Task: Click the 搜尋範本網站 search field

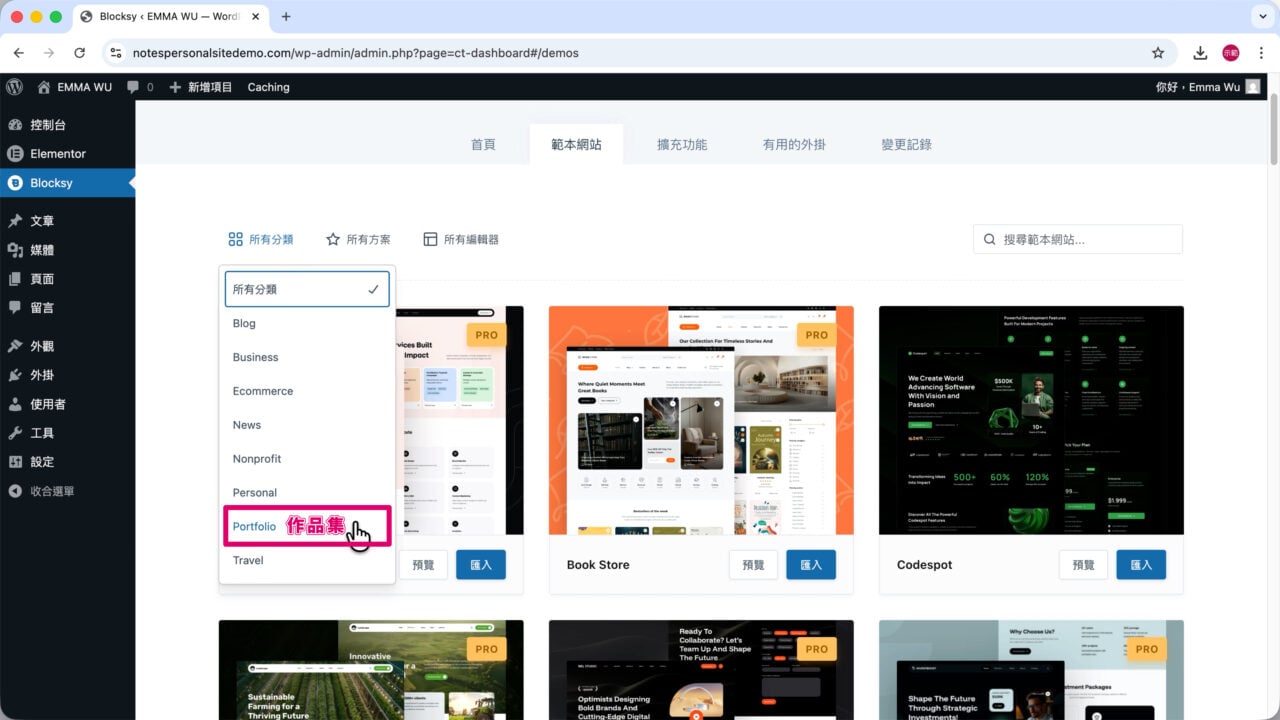Action: tap(1078, 239)
